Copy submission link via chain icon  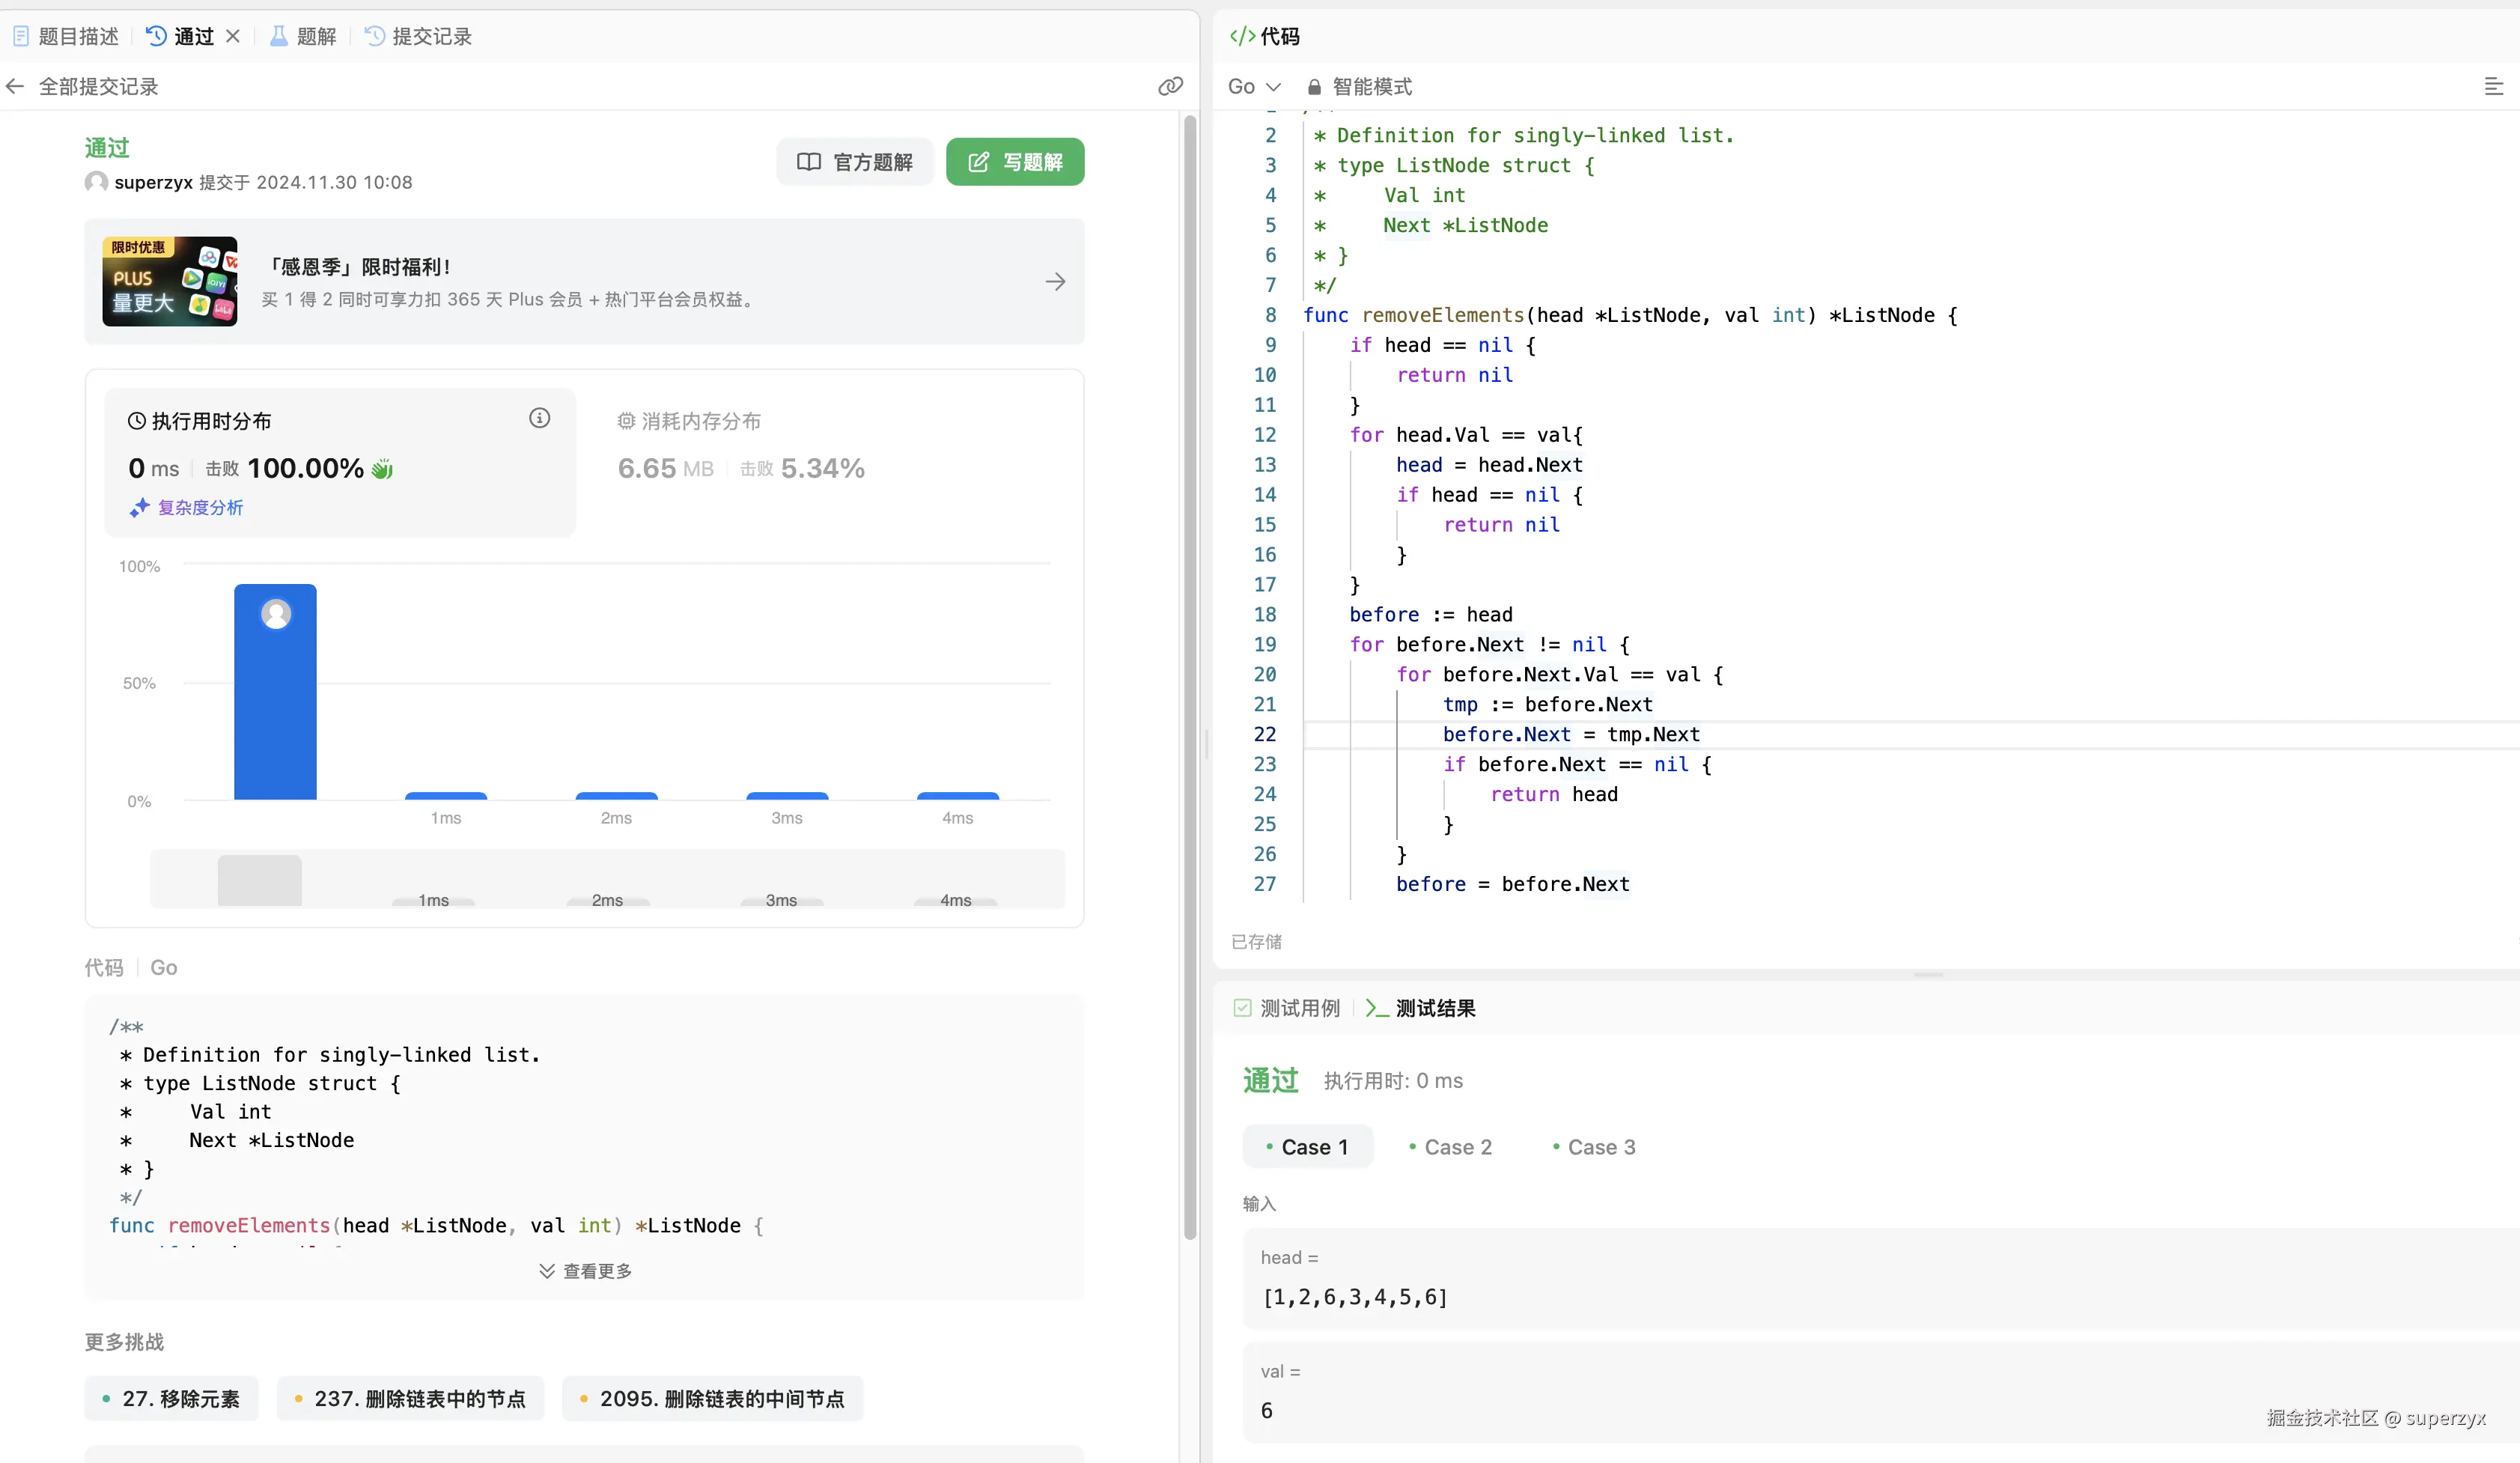click(x=1170, y=87)
